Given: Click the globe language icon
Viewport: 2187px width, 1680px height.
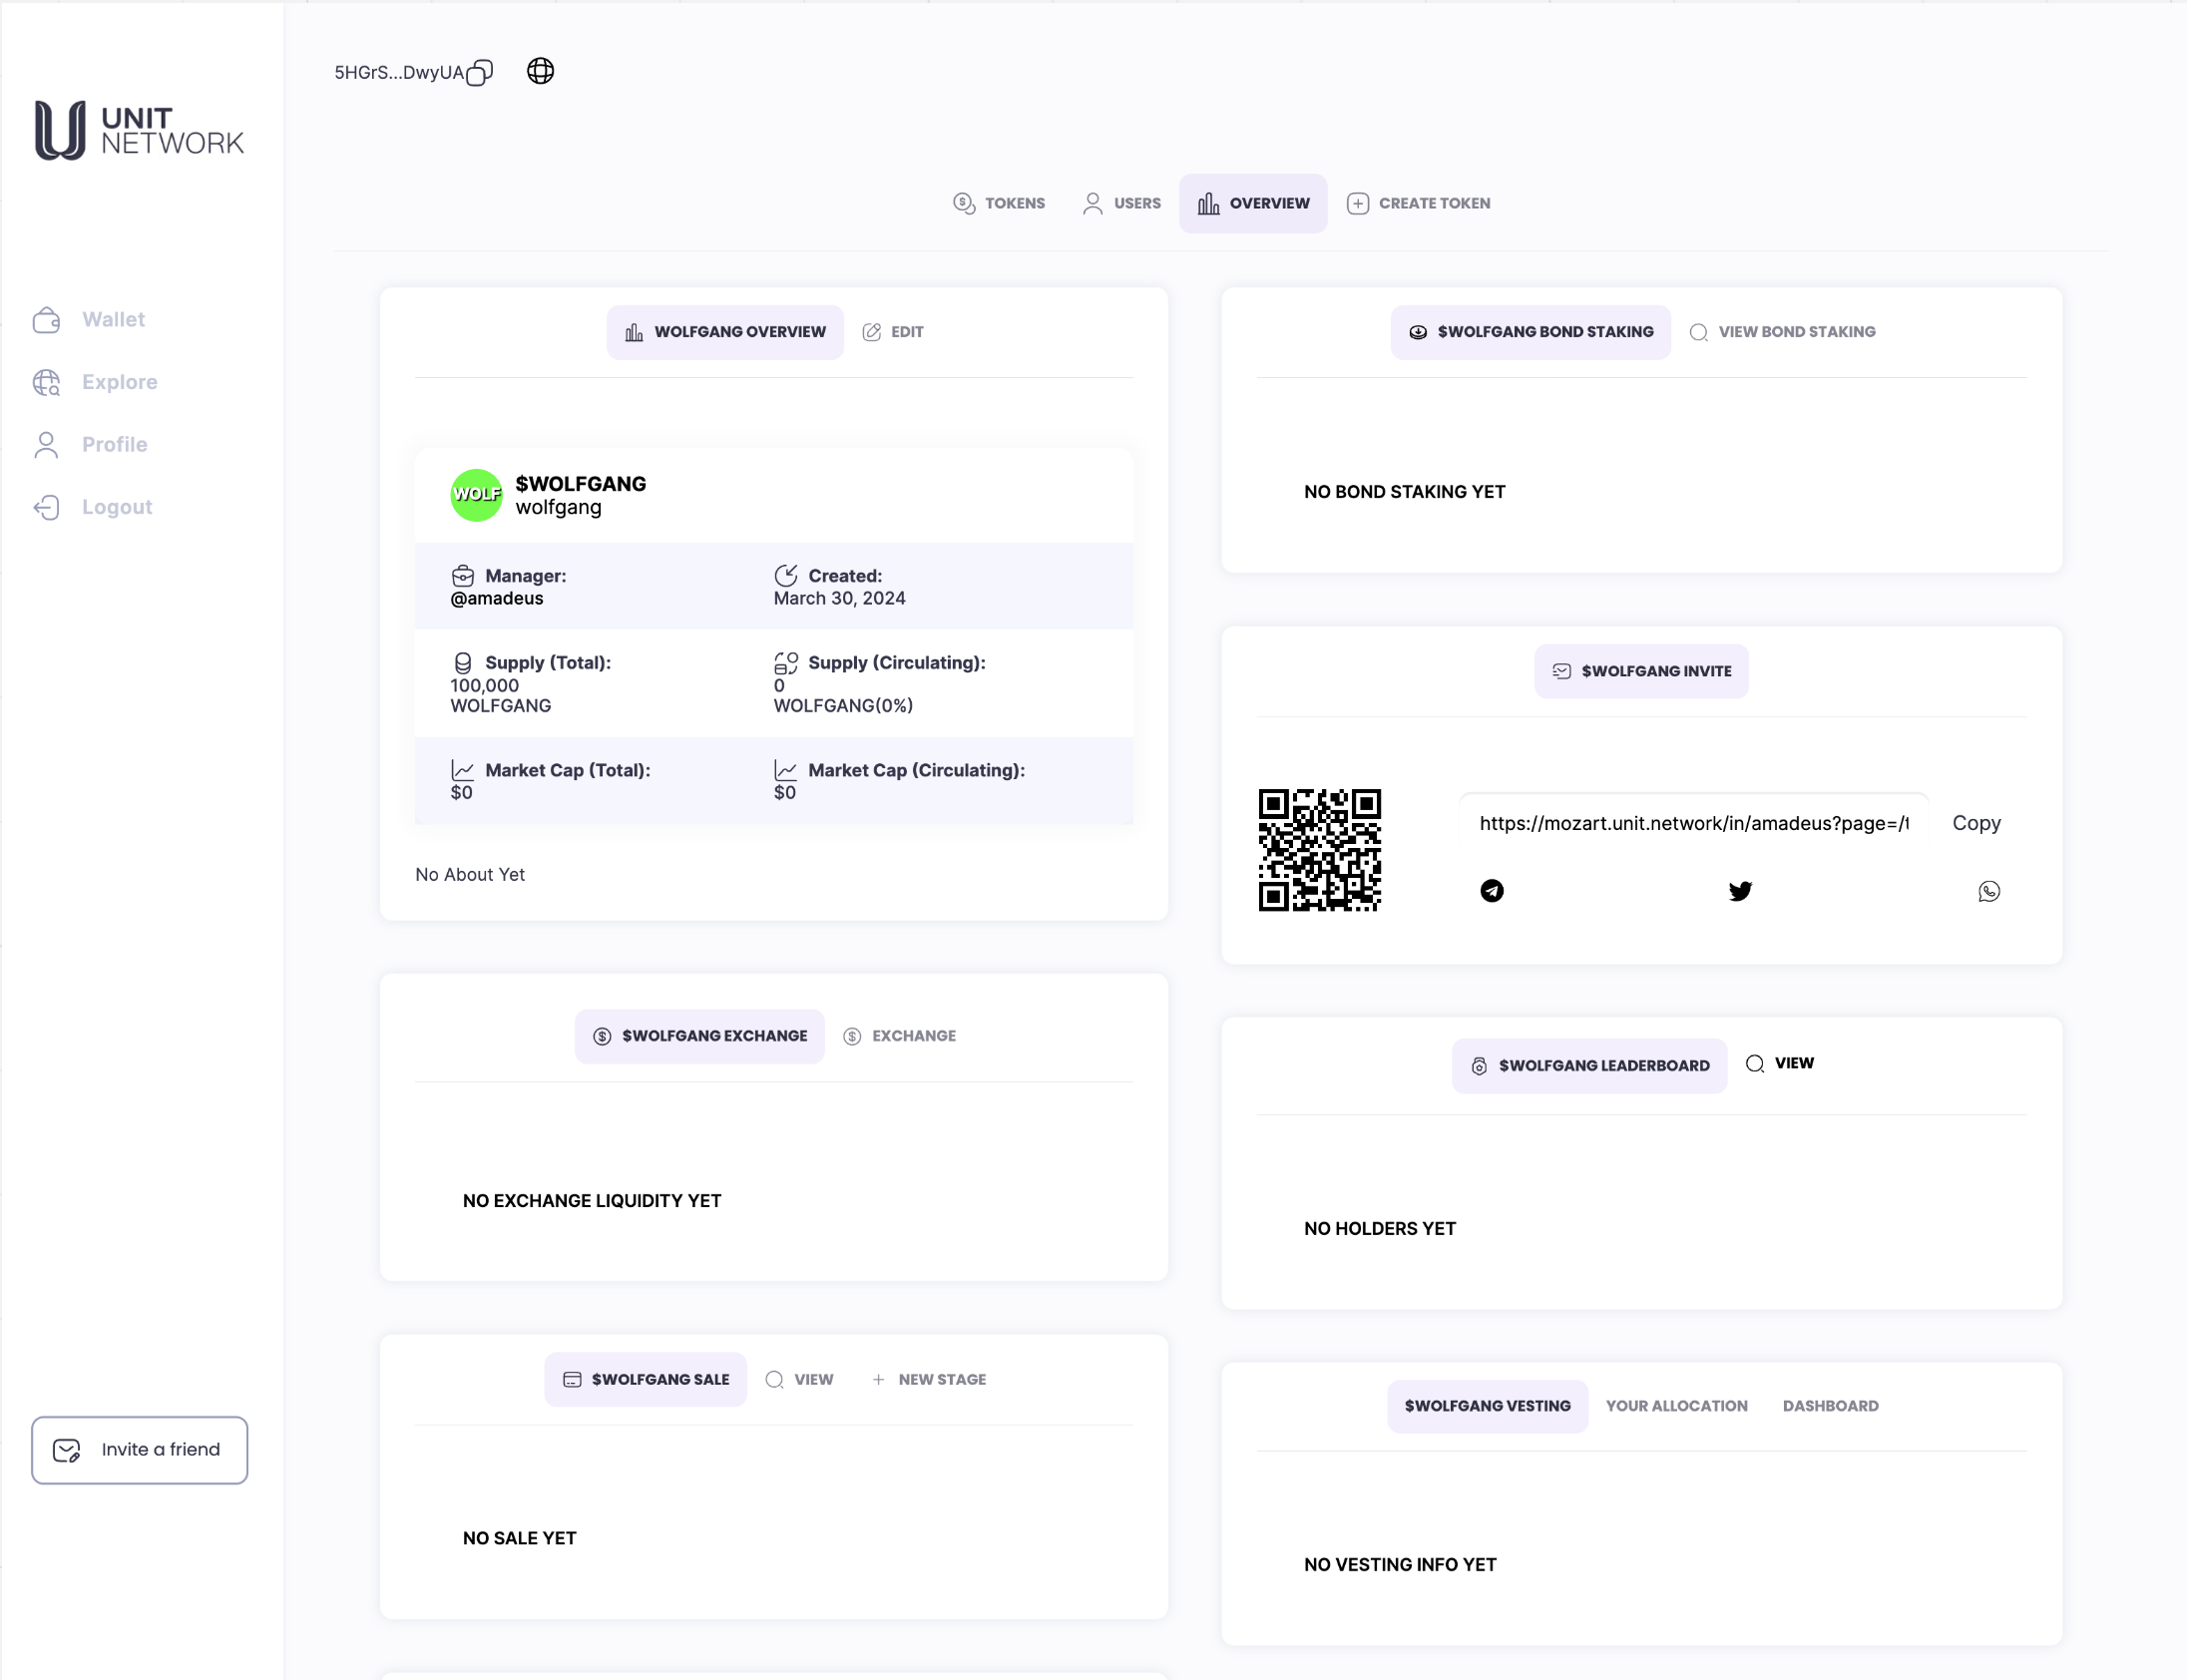Looking at the screenshot, I should coord(540,71).
